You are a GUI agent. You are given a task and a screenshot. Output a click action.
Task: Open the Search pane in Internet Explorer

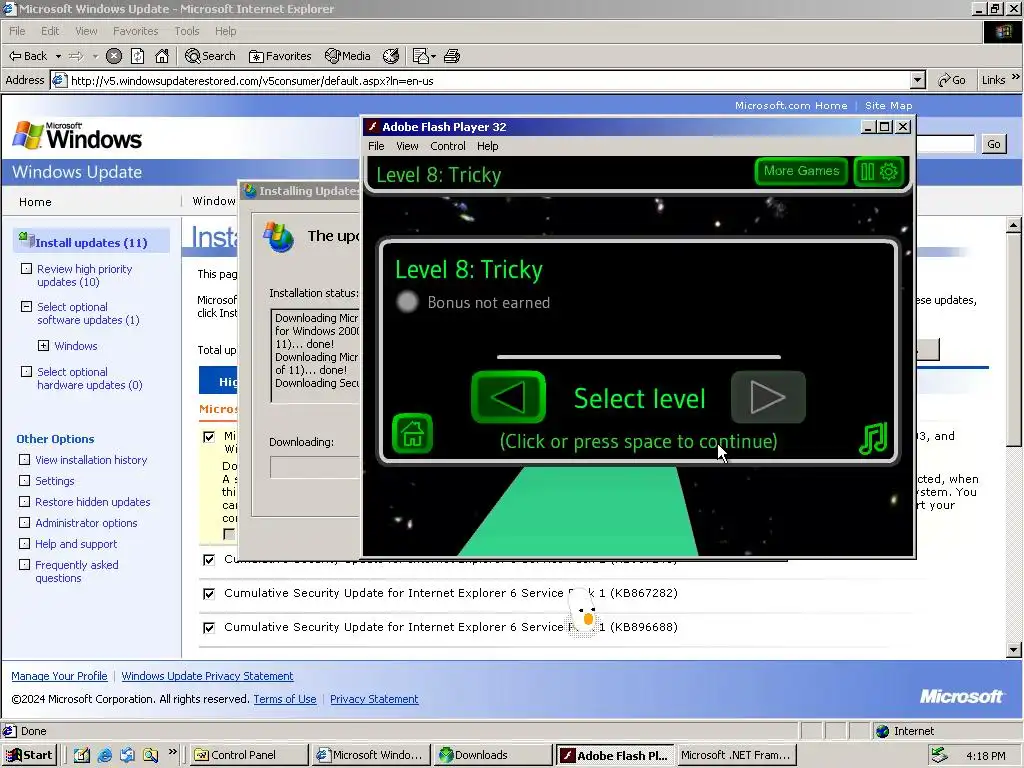point(210,56)
